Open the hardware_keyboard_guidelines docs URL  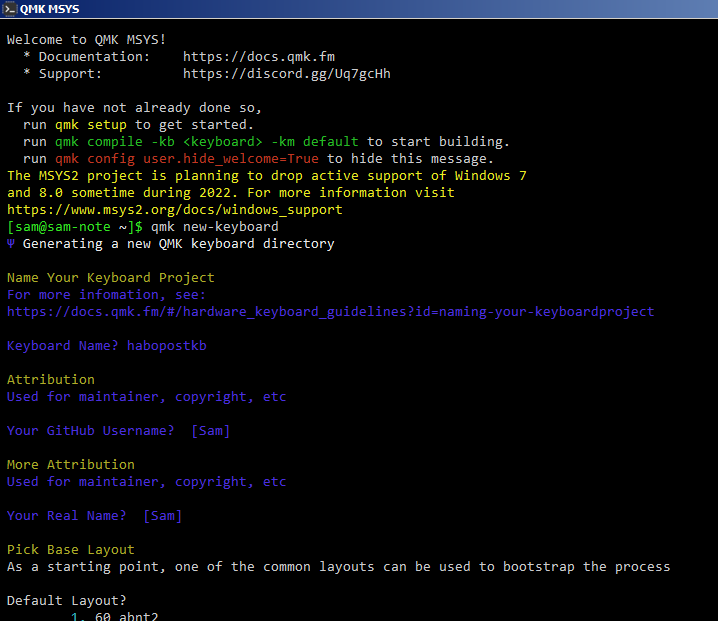click(x=331, y=312)
